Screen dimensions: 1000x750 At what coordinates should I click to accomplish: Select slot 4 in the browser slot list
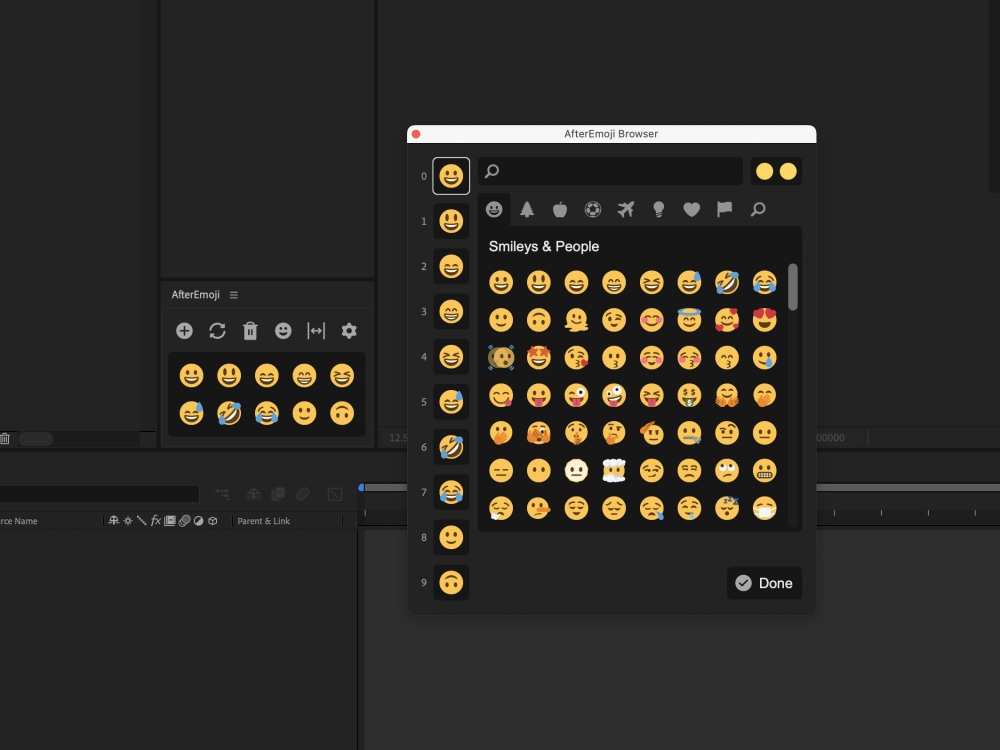pyautogui.click(x=451, y=357)
